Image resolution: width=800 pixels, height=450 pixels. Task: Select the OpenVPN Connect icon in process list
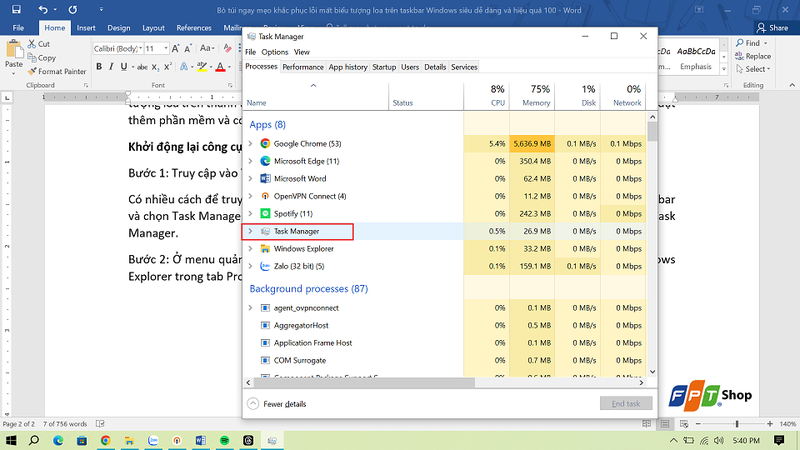[265, 196]
